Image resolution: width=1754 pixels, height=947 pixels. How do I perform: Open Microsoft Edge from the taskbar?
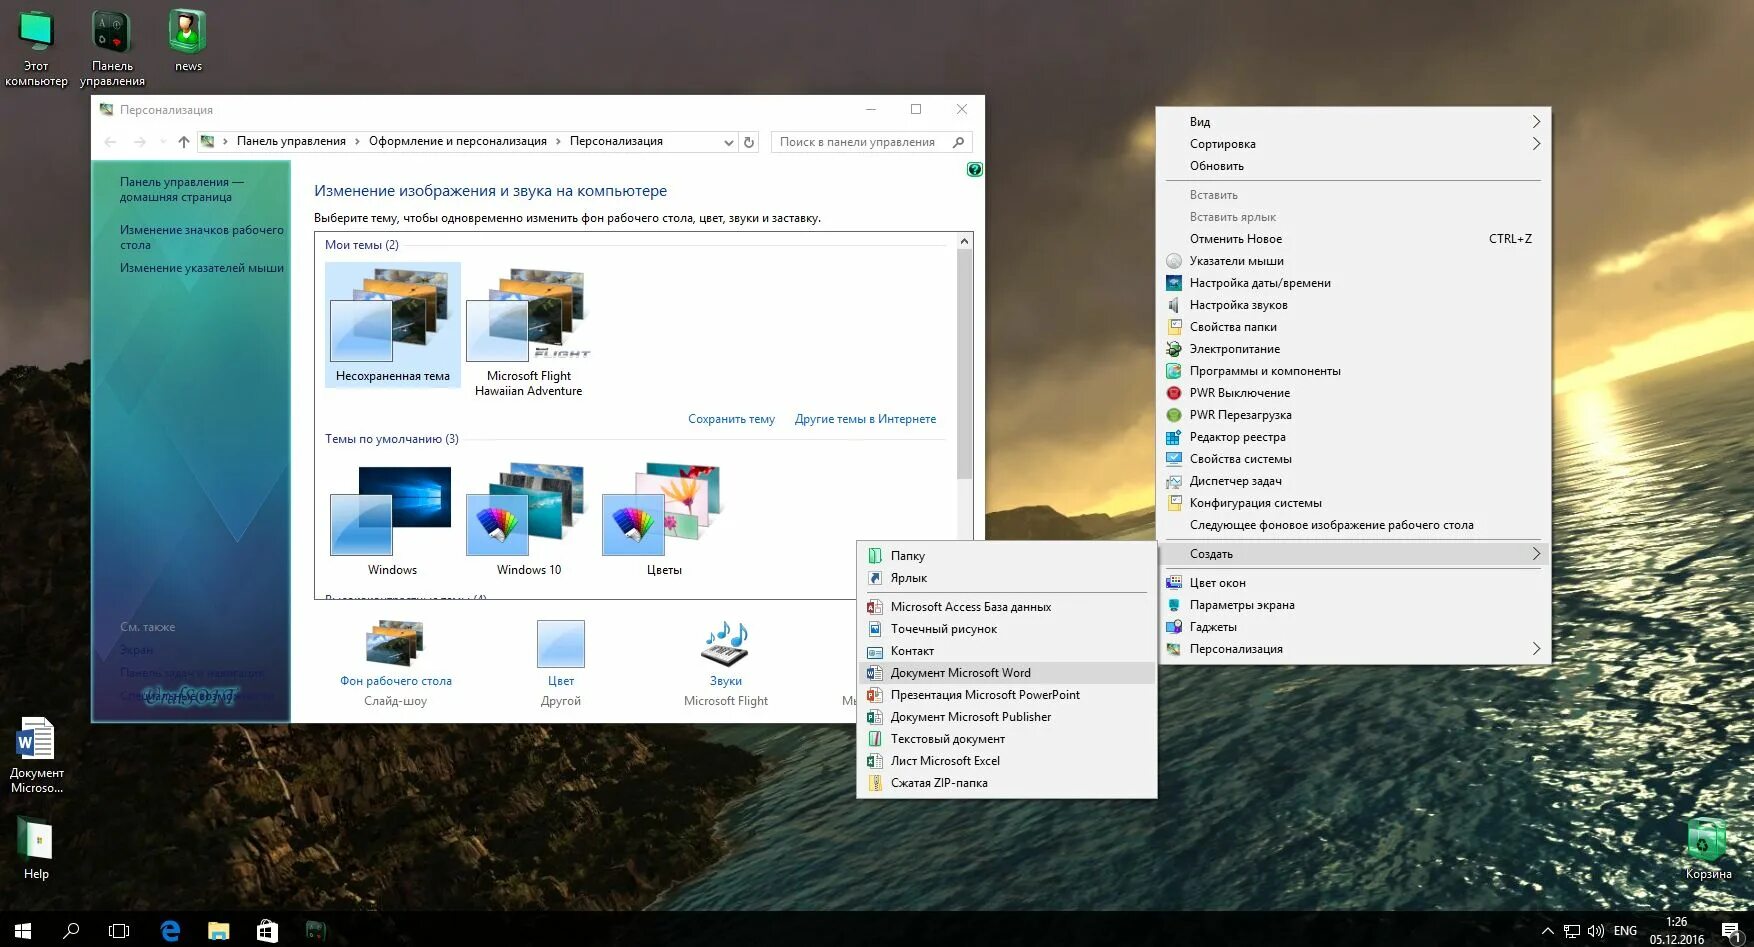tap(170, 930)
